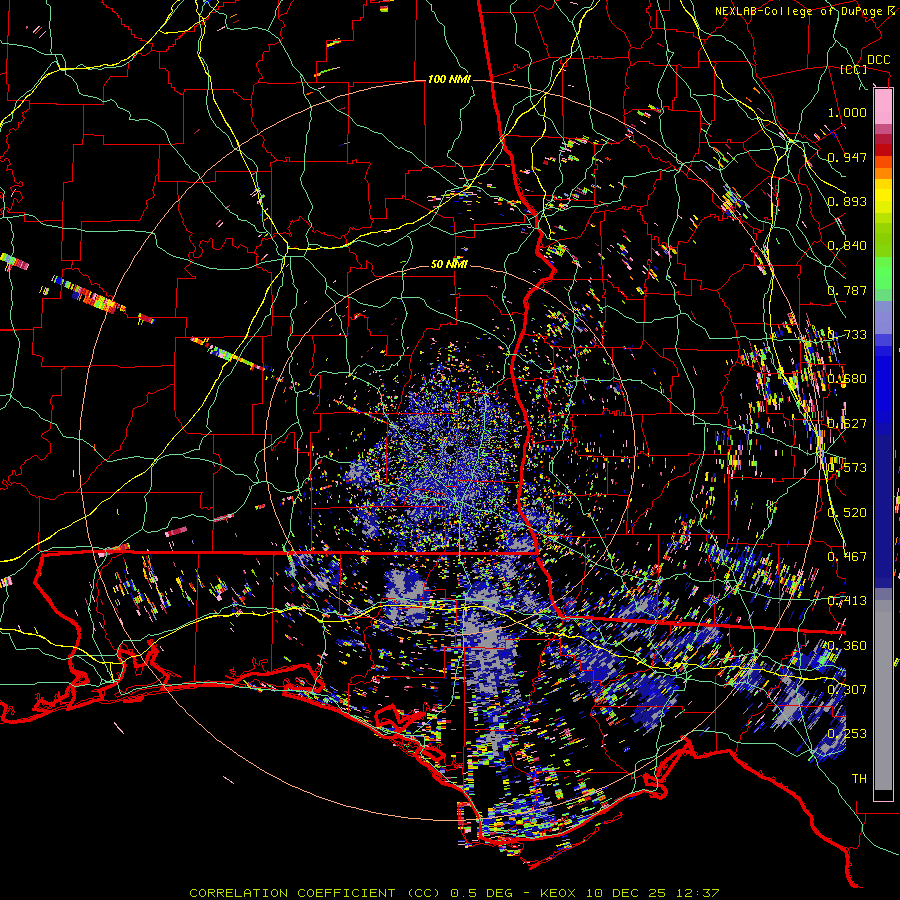Click the 0.413 scale value
The width and height of the screenshot is (900, 900).
tap(847, 600)
